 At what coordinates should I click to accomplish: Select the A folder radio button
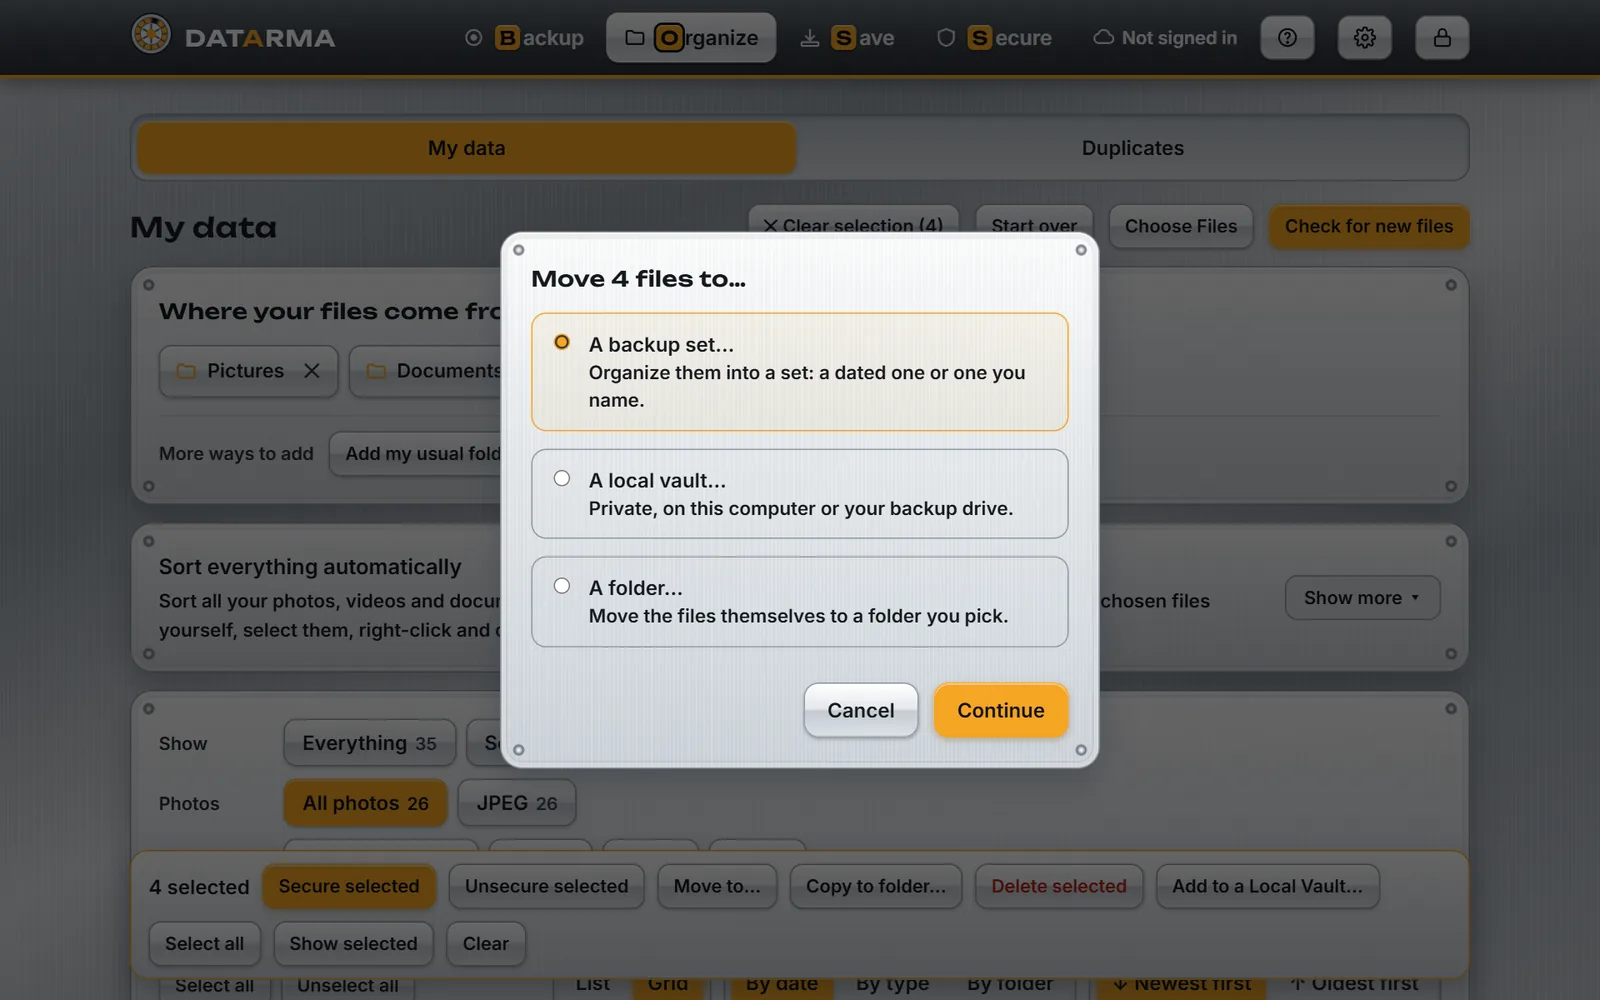coord(562,586)
